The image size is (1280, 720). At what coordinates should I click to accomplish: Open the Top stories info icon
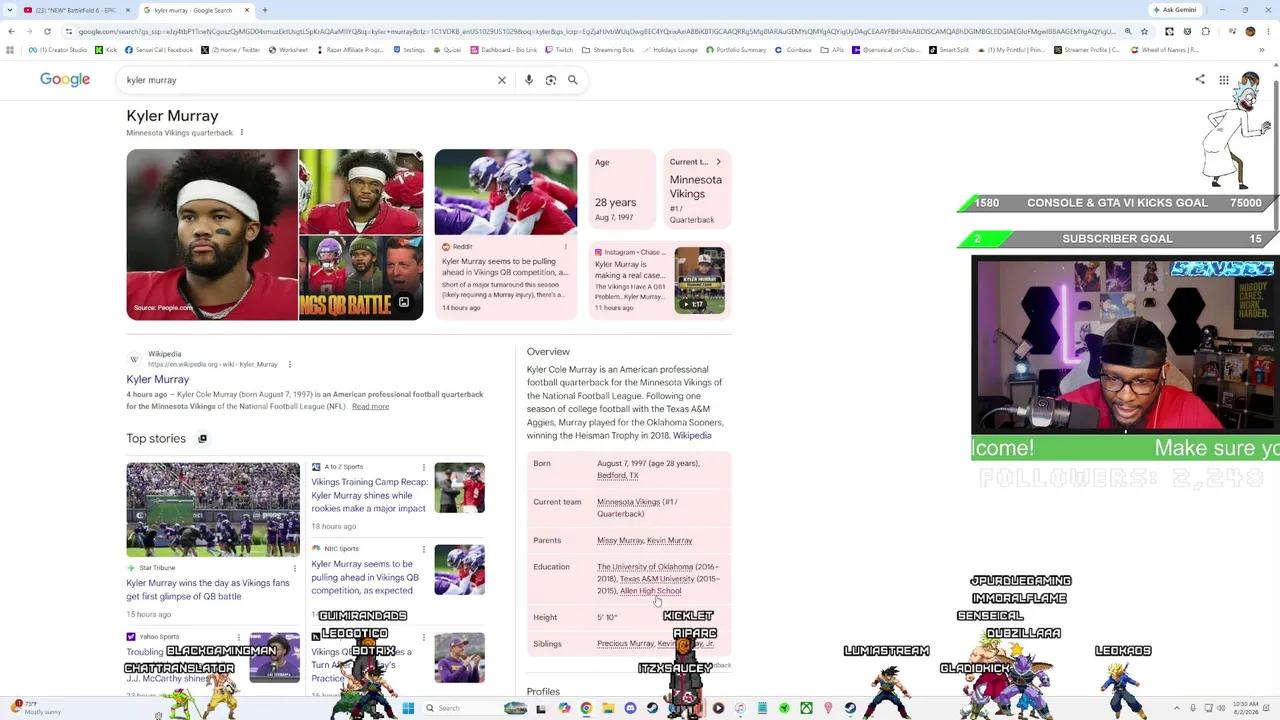coord(202,439)
